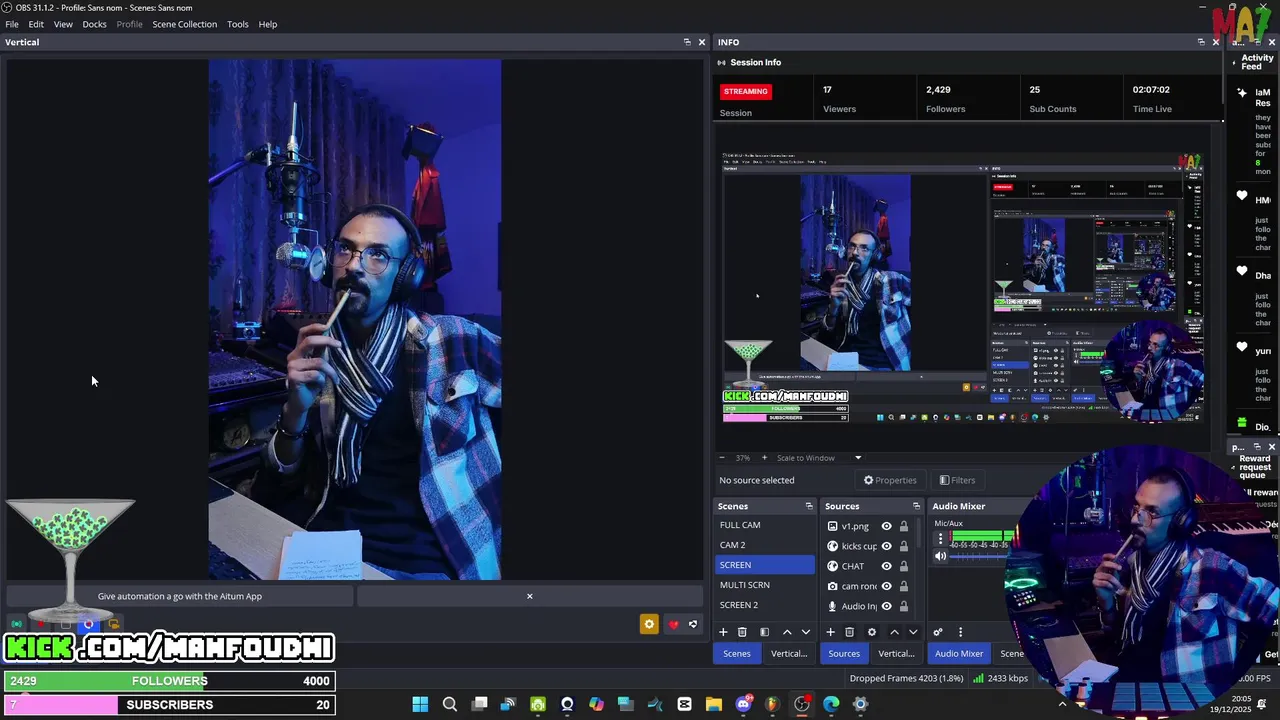Click the red heart icon in Vertical dock
The image size is (1280, 720).
click(673, 625)
